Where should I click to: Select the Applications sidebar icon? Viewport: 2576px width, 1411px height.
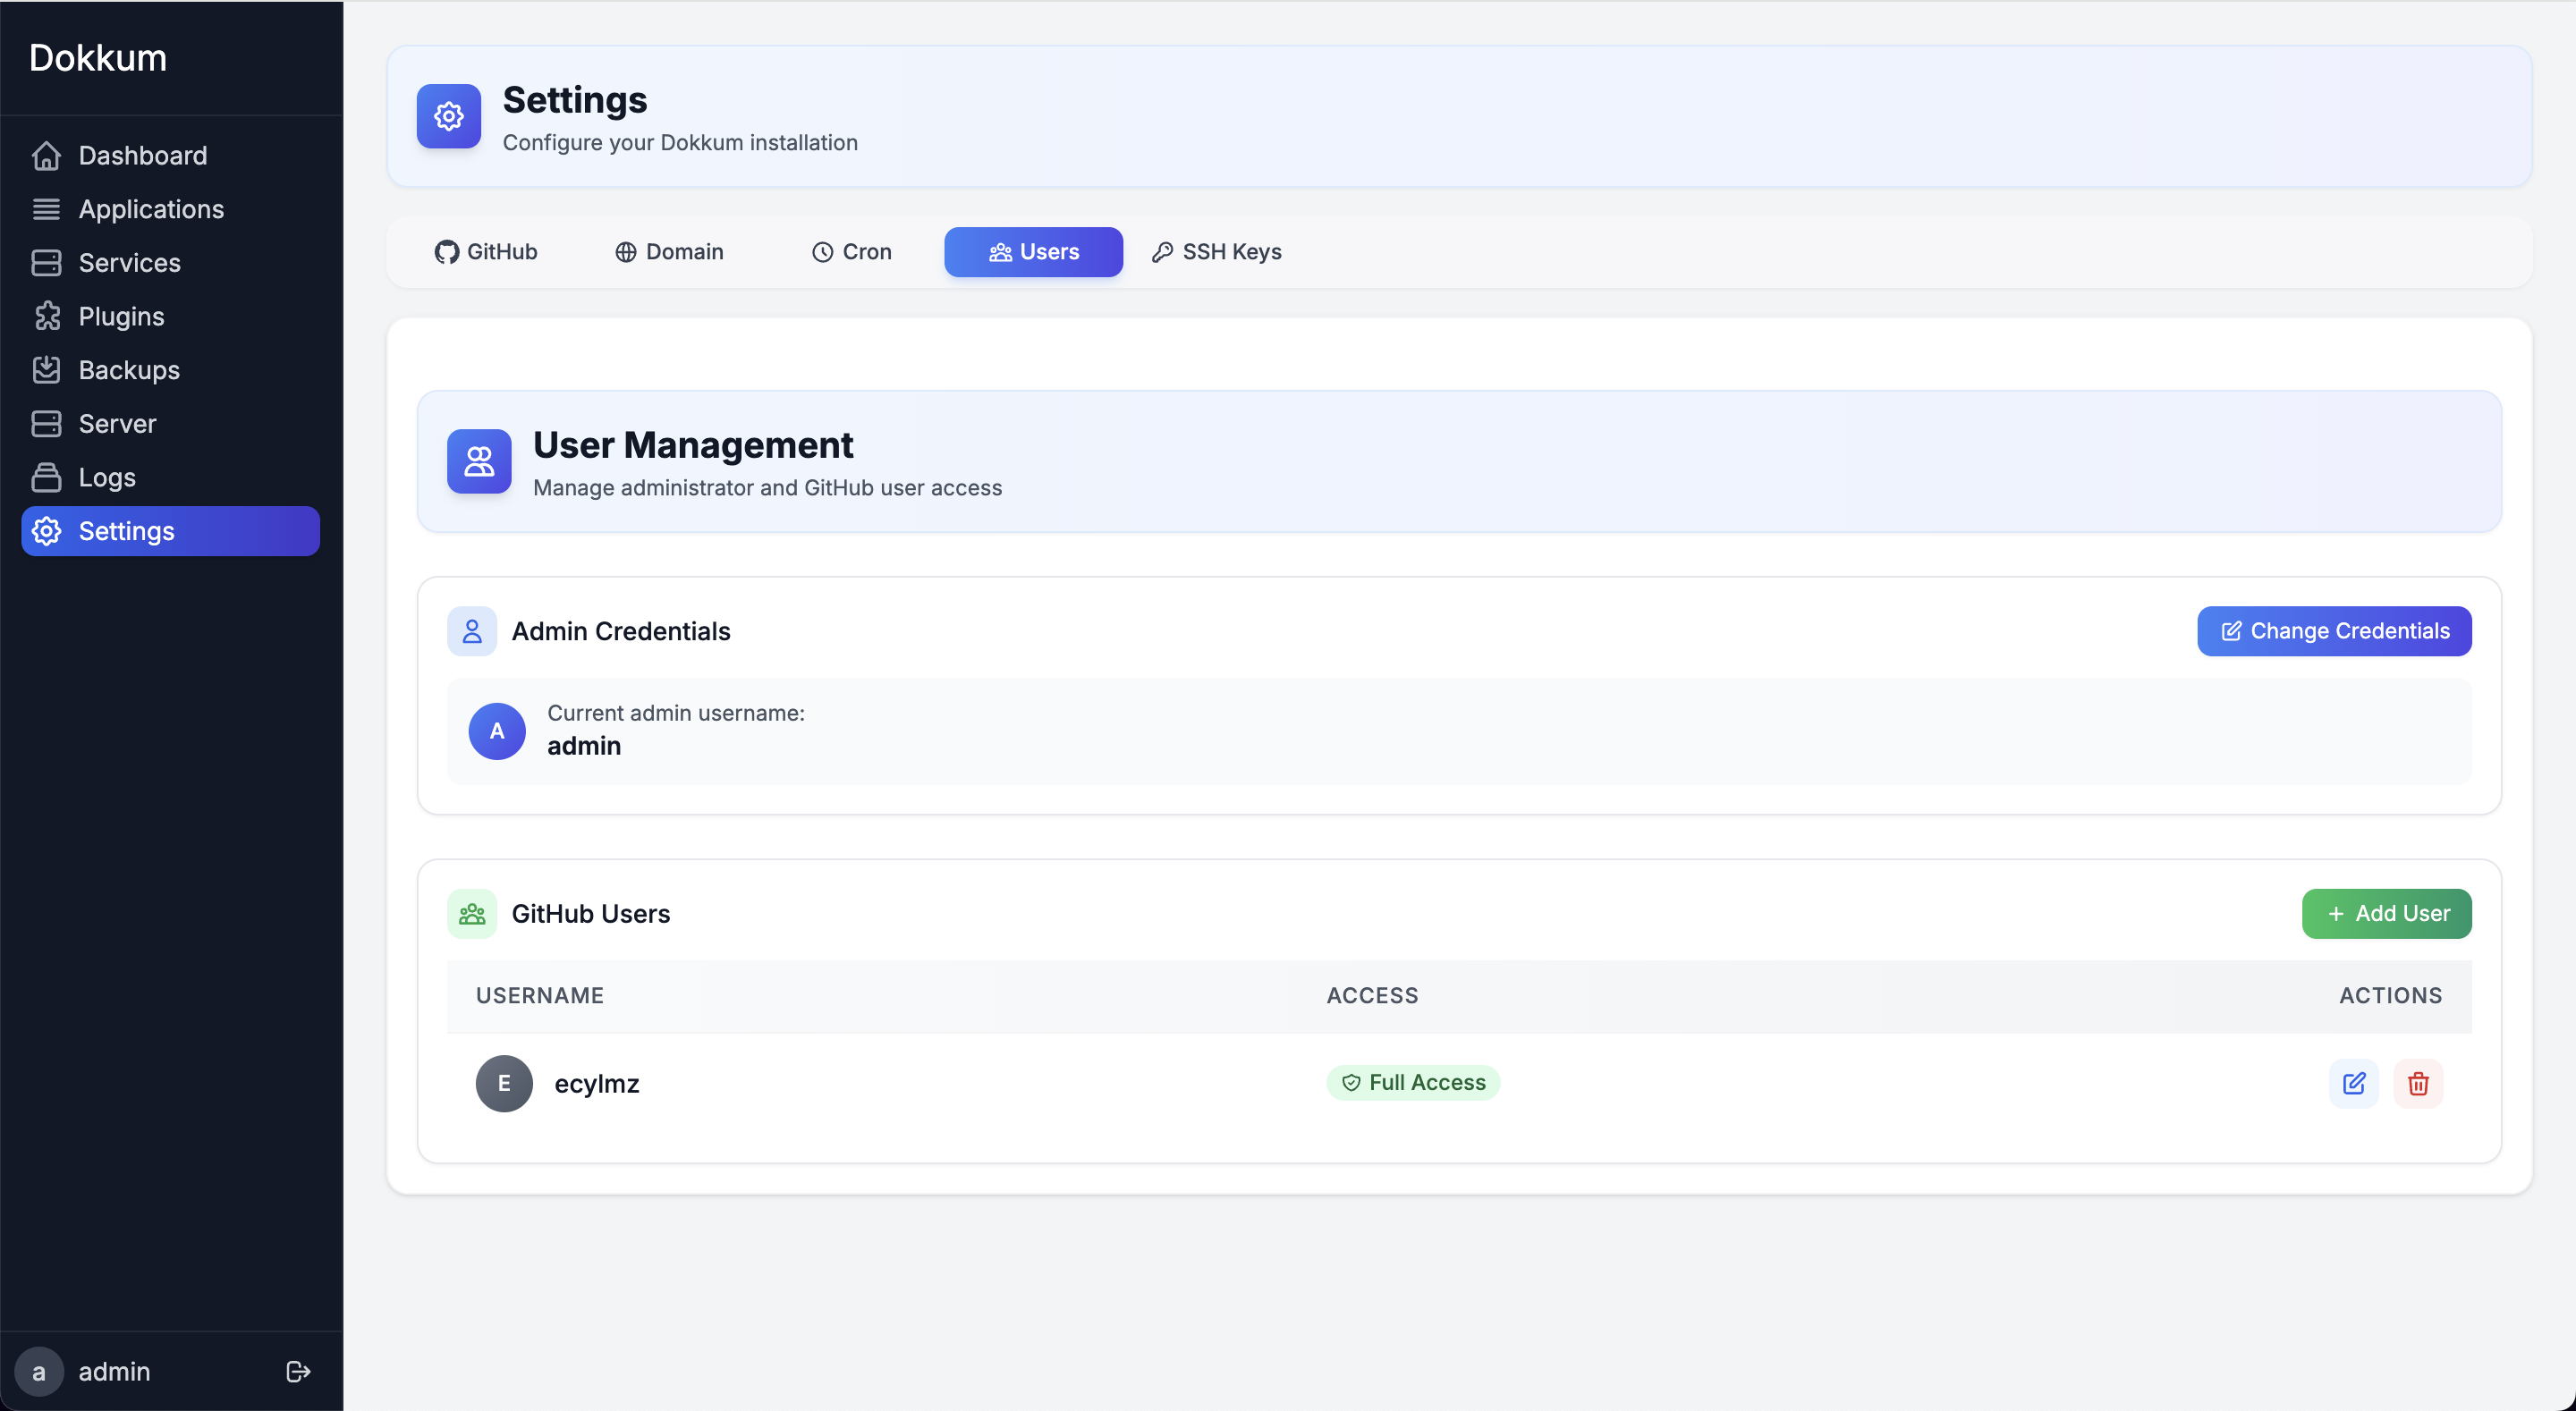47,209
